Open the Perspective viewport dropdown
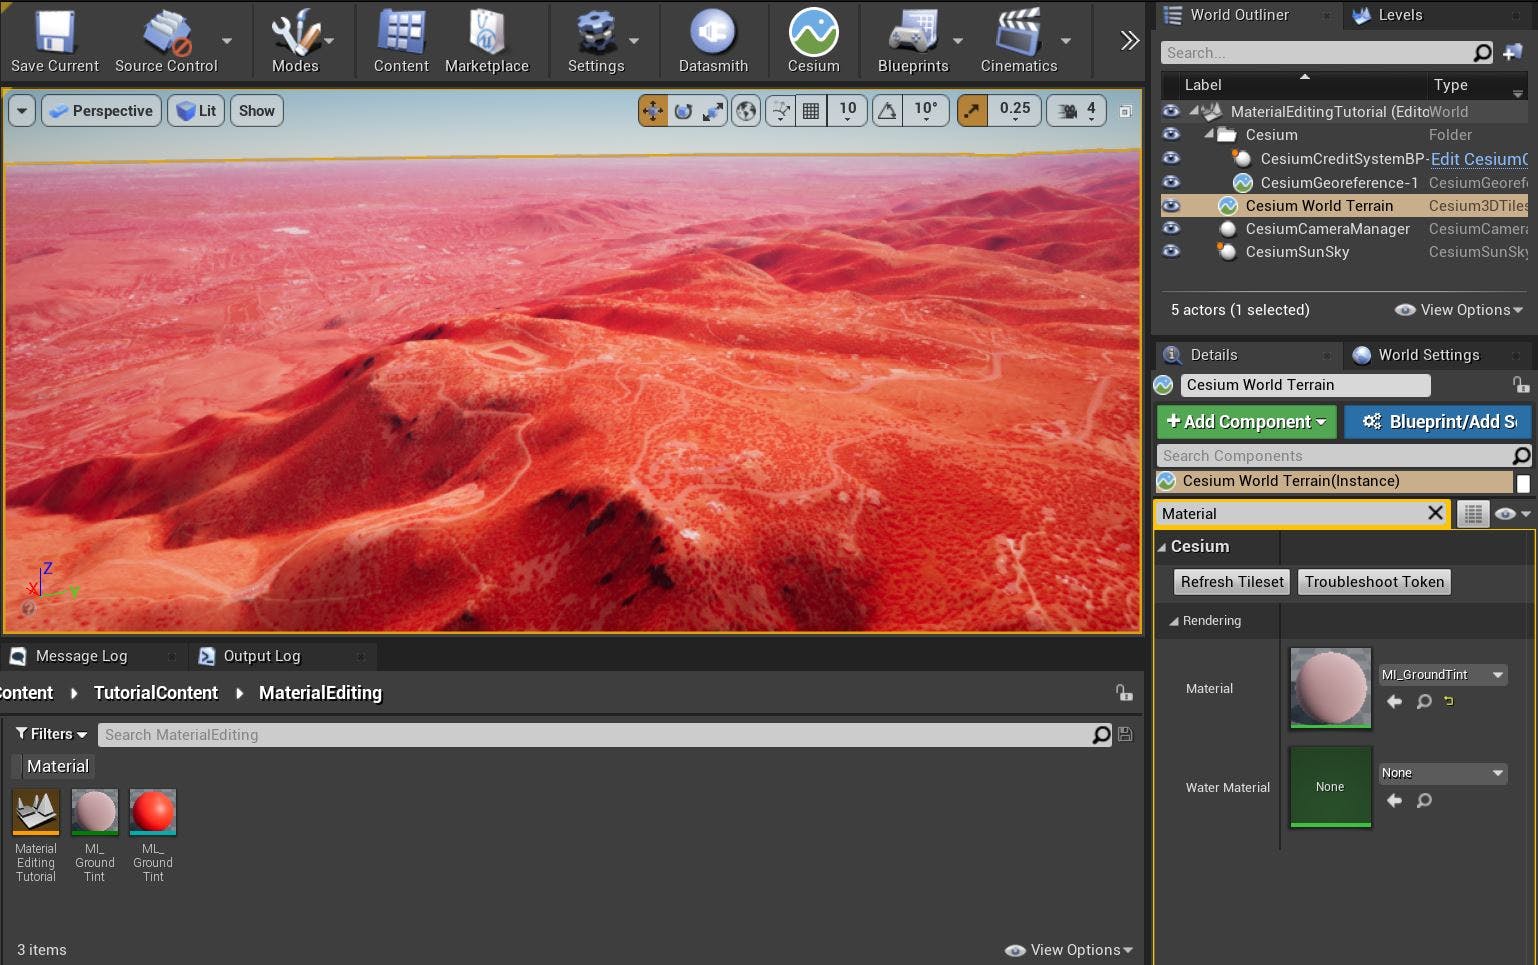This screenshot has width=1538, height=965. [100, 110]
